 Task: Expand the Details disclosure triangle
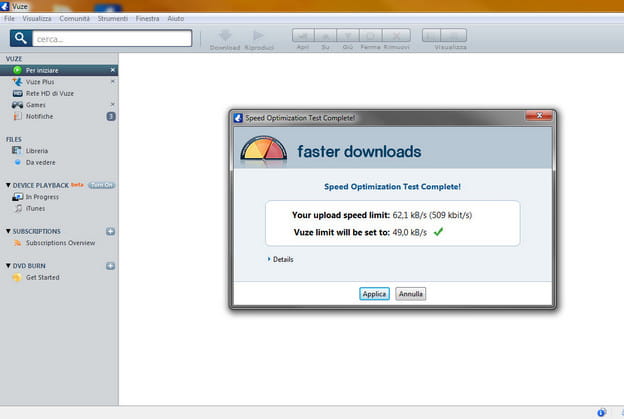click(x=269, y=259)
